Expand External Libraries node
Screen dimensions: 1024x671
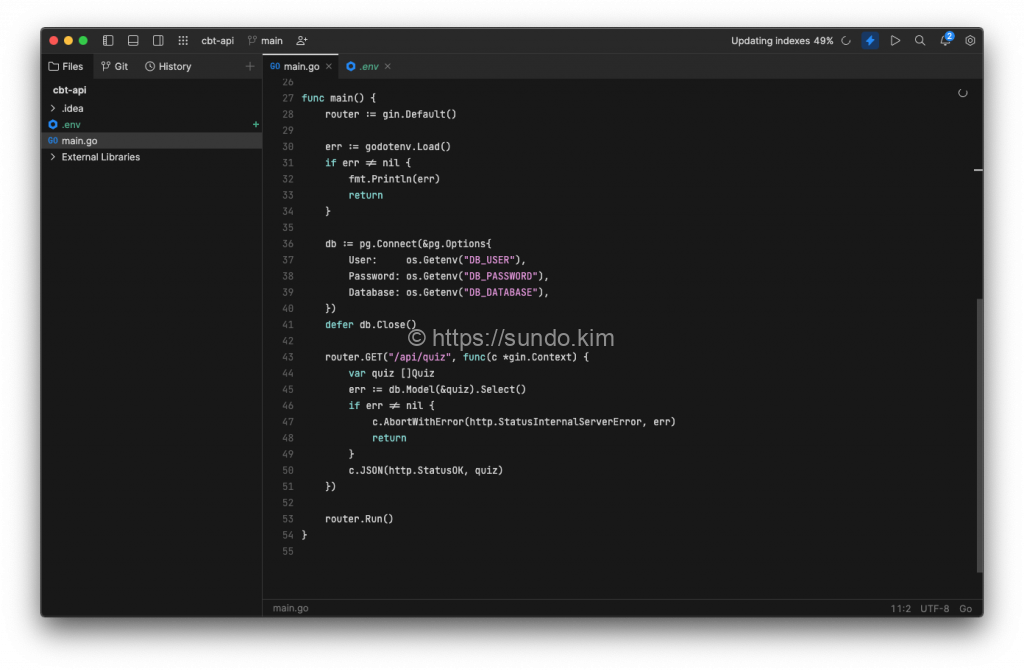[53, 157]
